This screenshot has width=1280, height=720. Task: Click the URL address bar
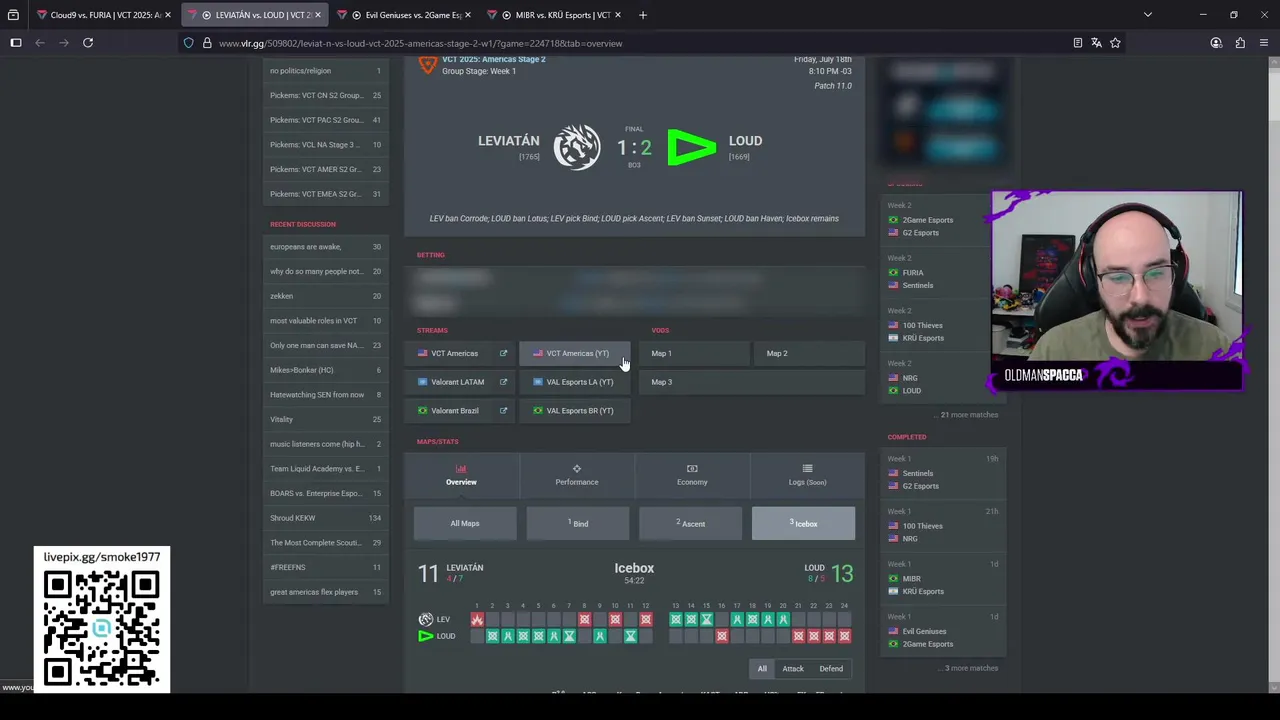[x=640, y=43]
